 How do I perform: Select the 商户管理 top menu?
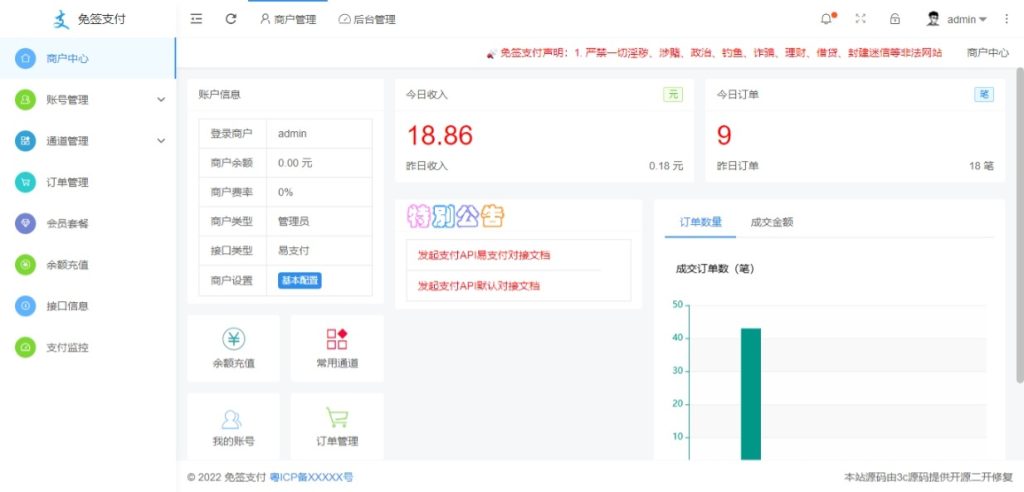(288, 19)
